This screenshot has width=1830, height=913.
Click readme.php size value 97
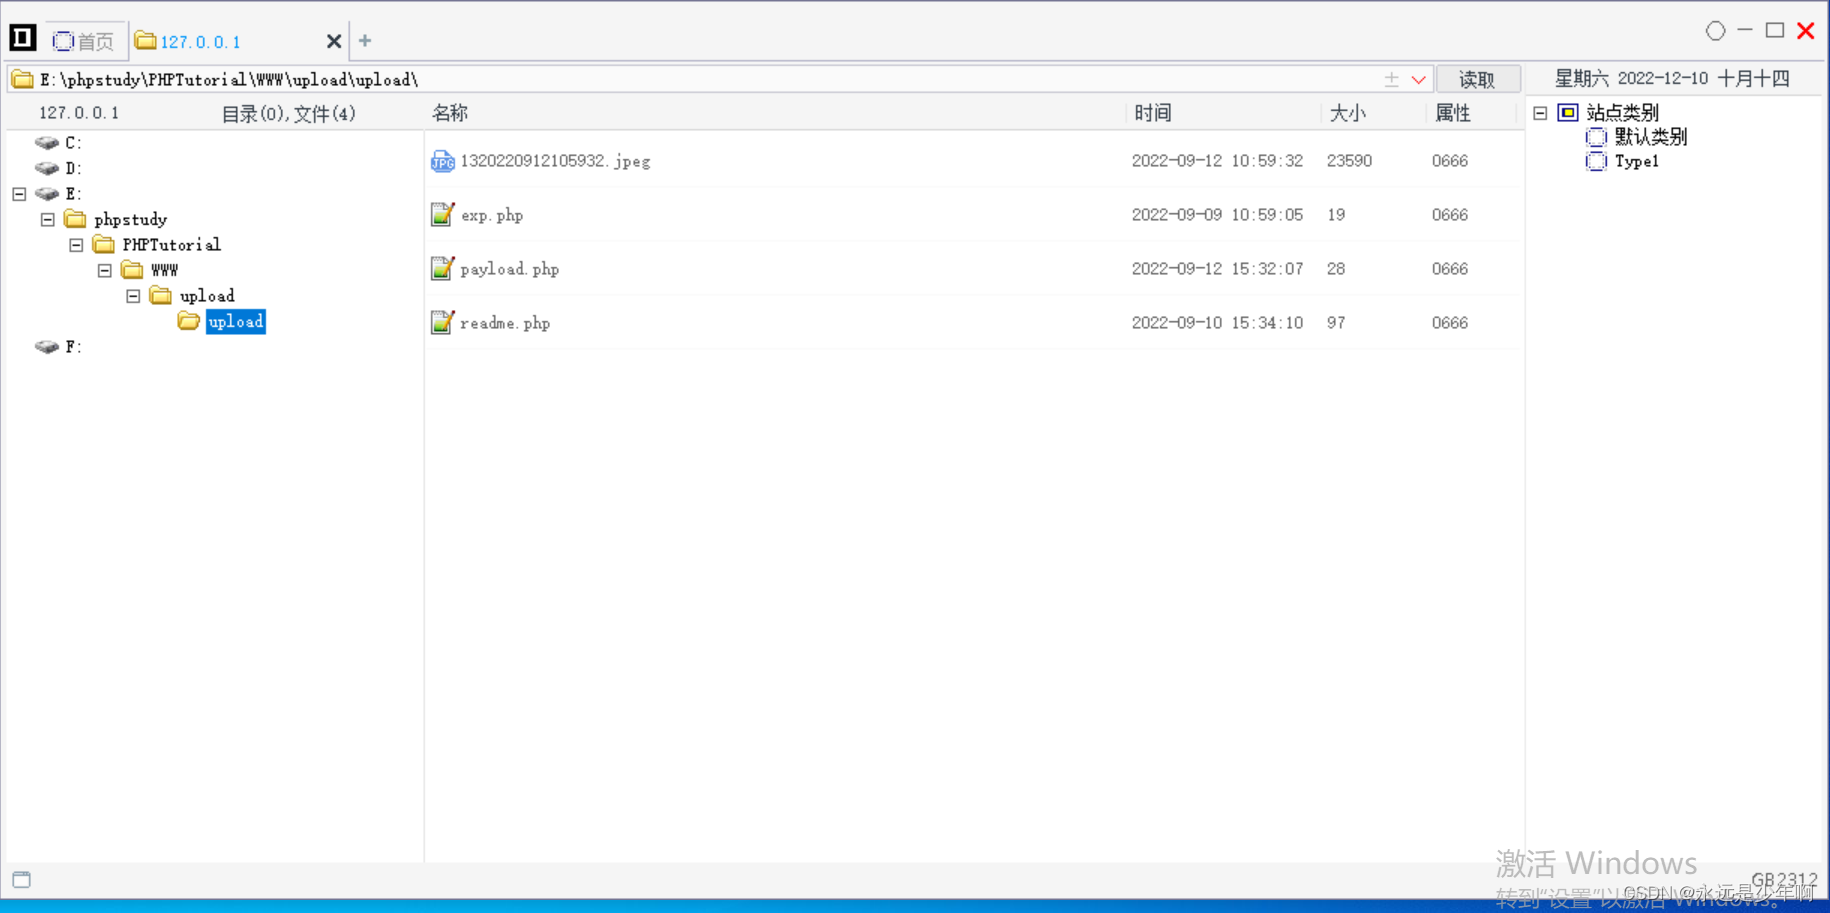click(1336, 323)
